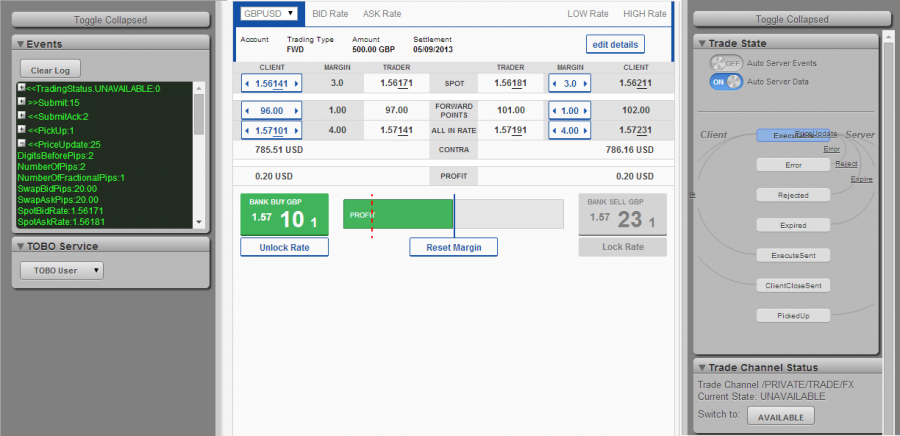Increase all-in ask margin 4.00
900x436 pixels.
(x=585, y=131)
